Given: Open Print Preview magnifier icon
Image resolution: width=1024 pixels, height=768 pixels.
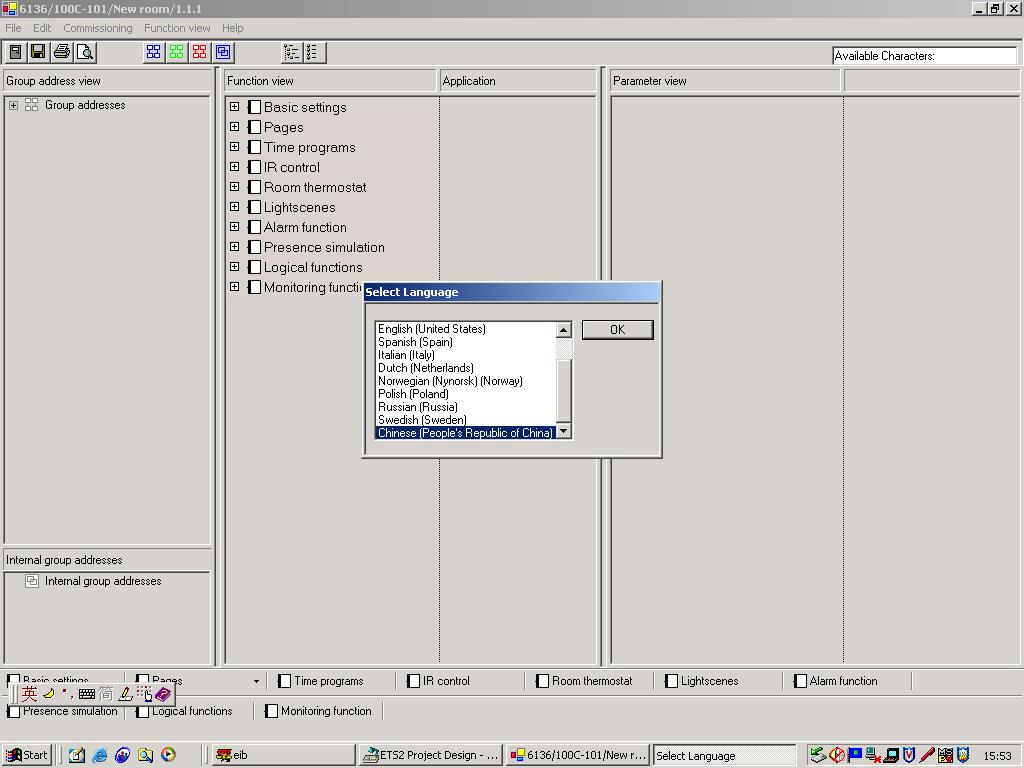Looking at the screenshot, I should tap(85, 52).
